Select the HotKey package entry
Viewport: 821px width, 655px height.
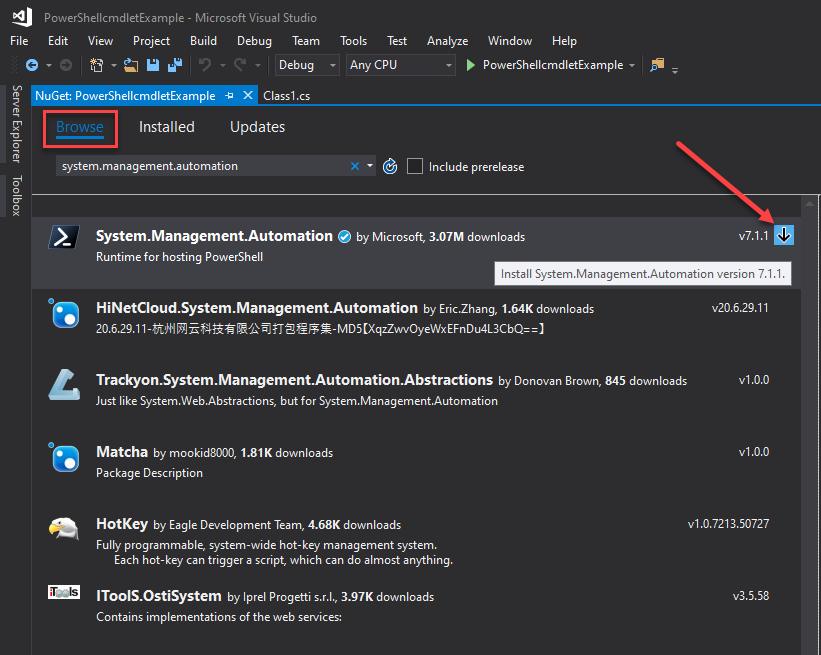coord(416,541)
